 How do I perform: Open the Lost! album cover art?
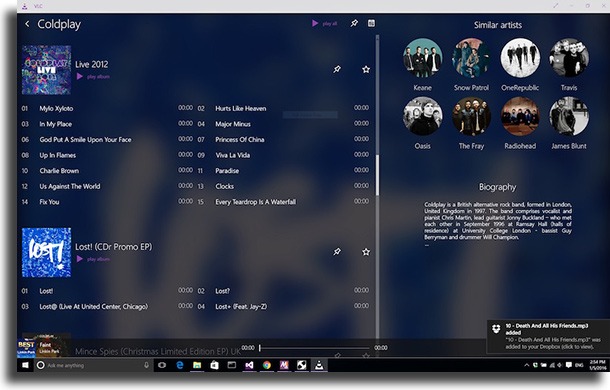click(46, 253)
